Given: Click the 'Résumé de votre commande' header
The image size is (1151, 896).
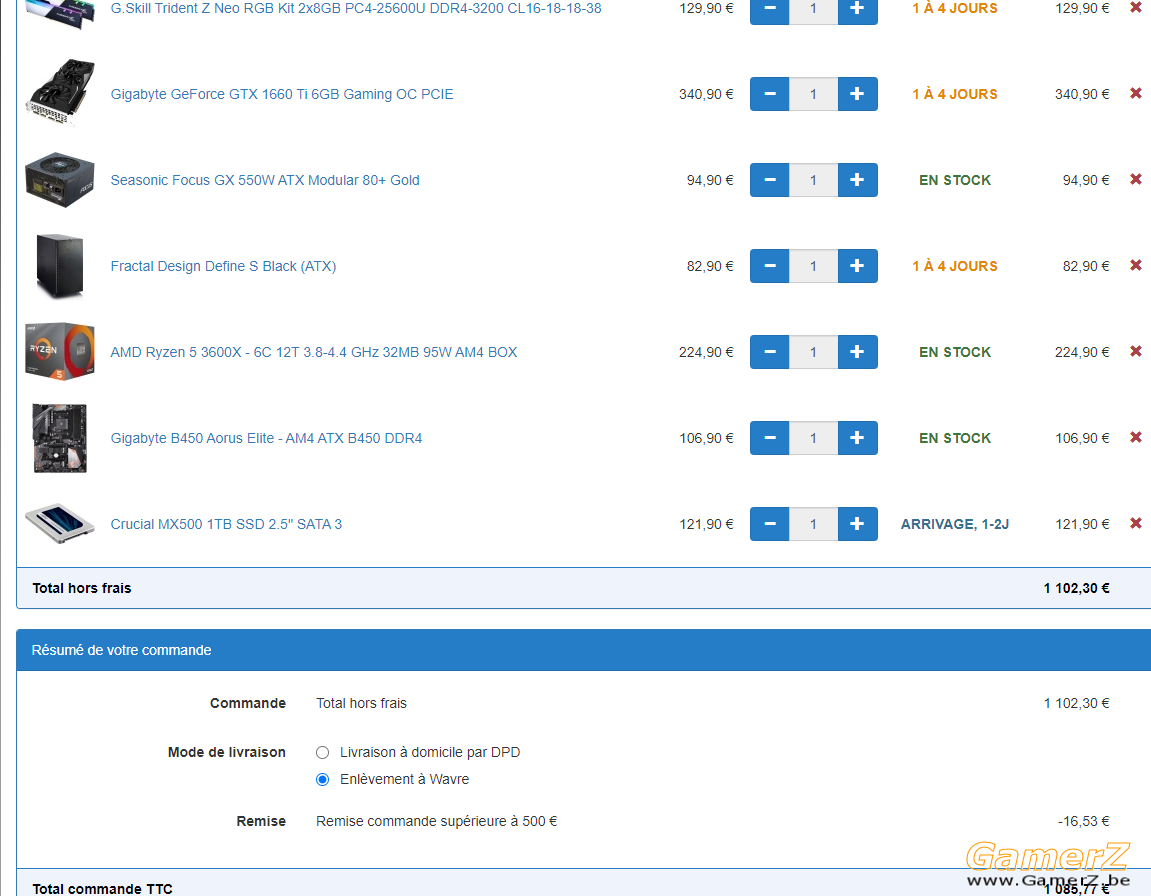Looking at the screenshot, I should point(121,650).
